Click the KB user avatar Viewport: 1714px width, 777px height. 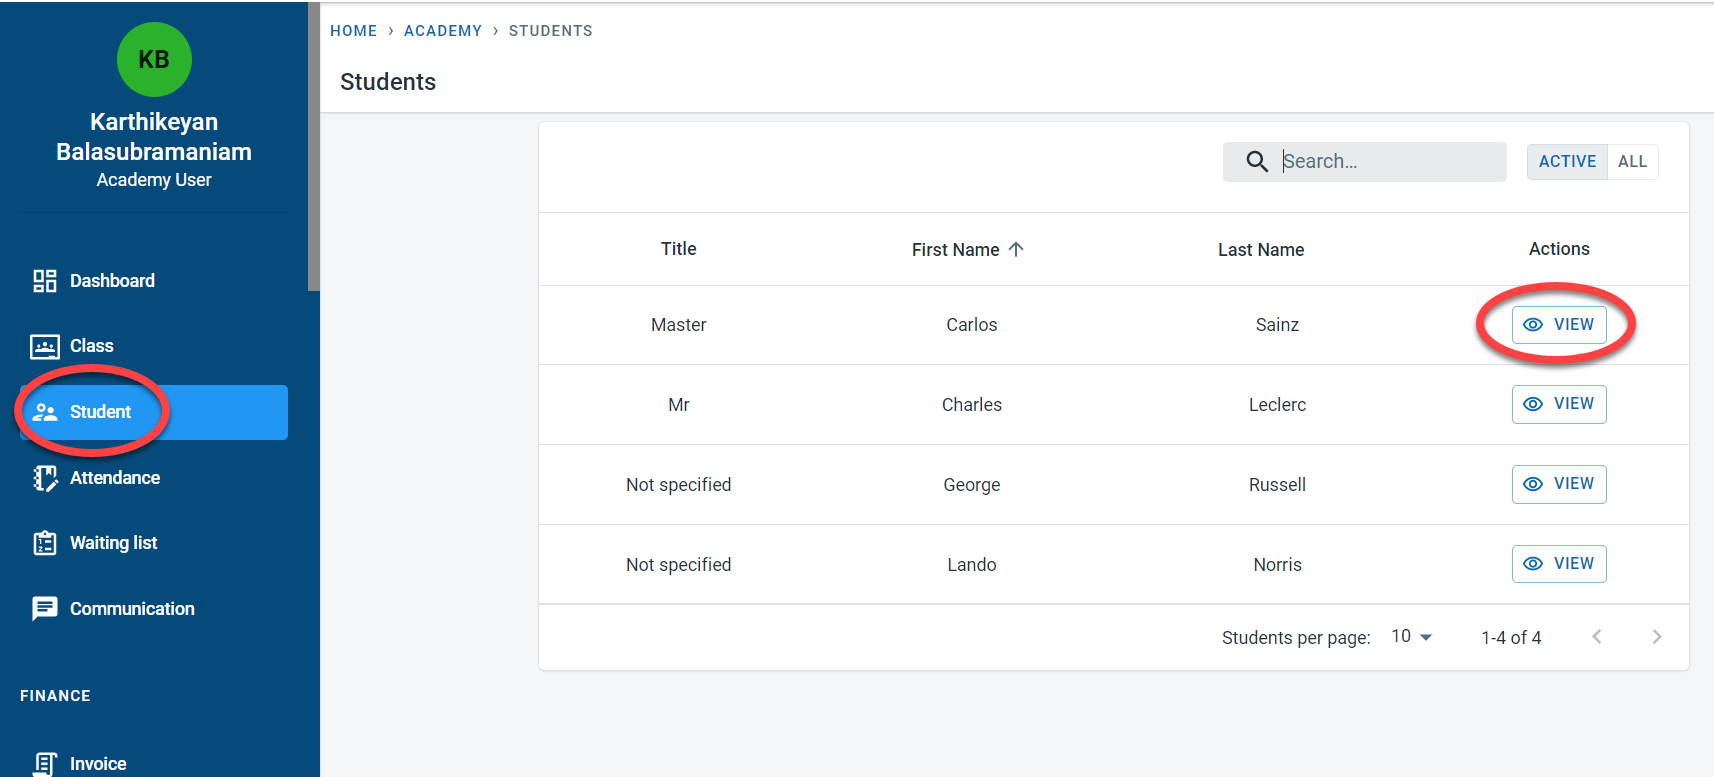coord(154,60)
